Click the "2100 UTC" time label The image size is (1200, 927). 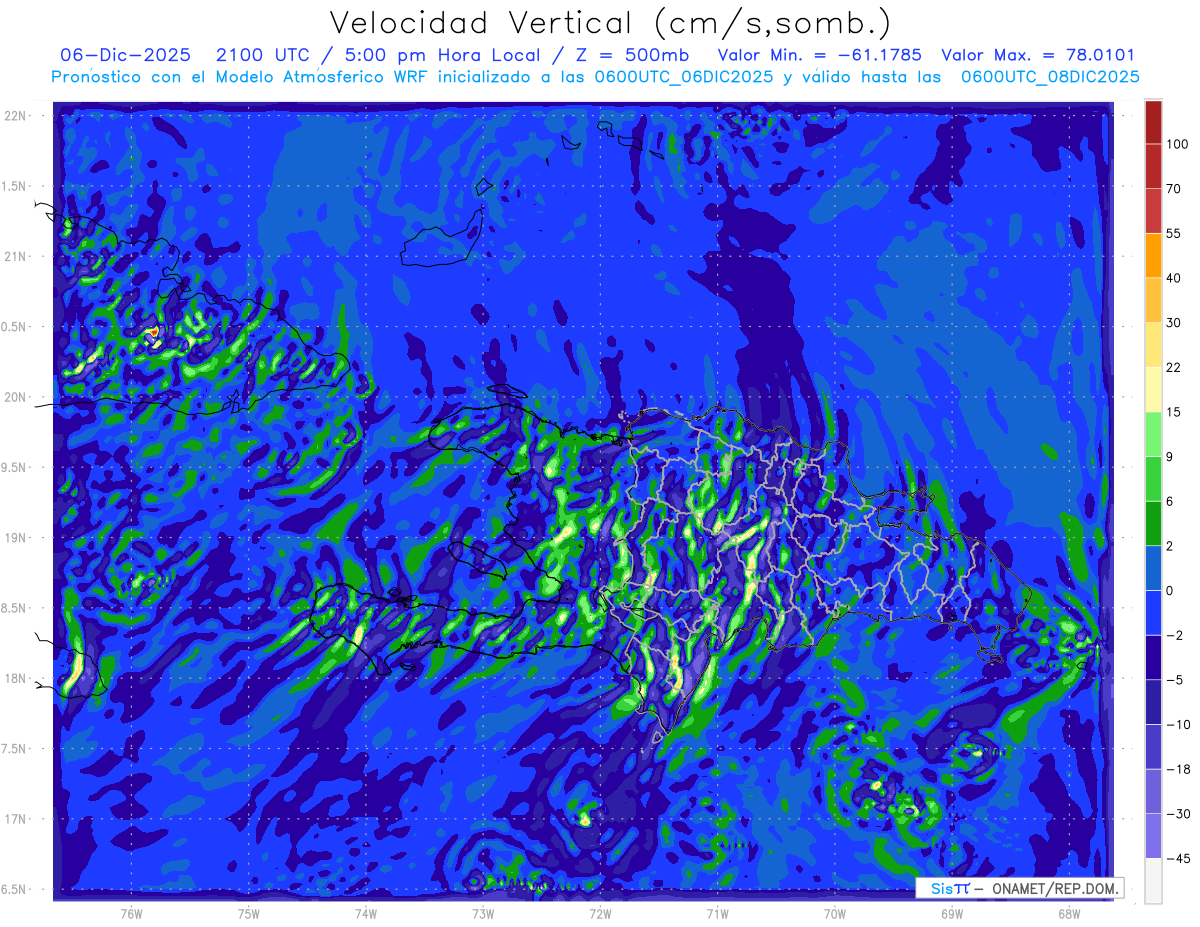(263, 55)
